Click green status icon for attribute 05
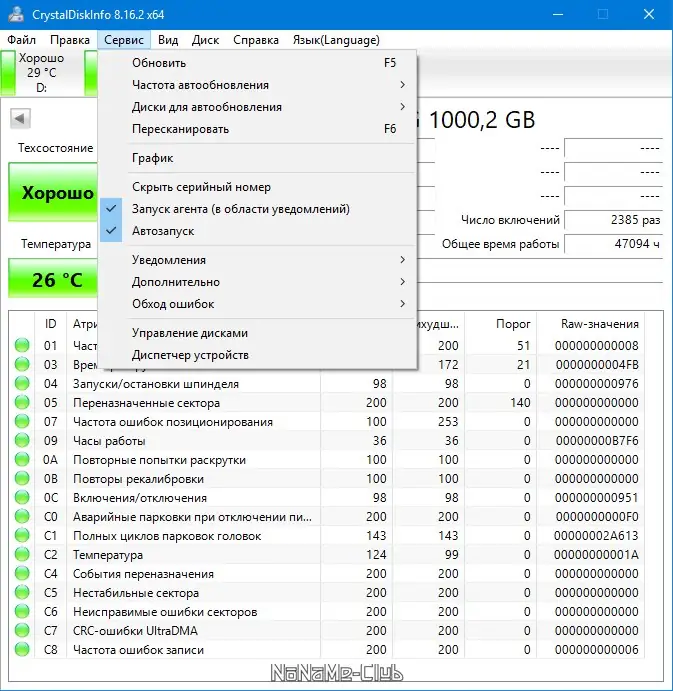 [22, 402]
